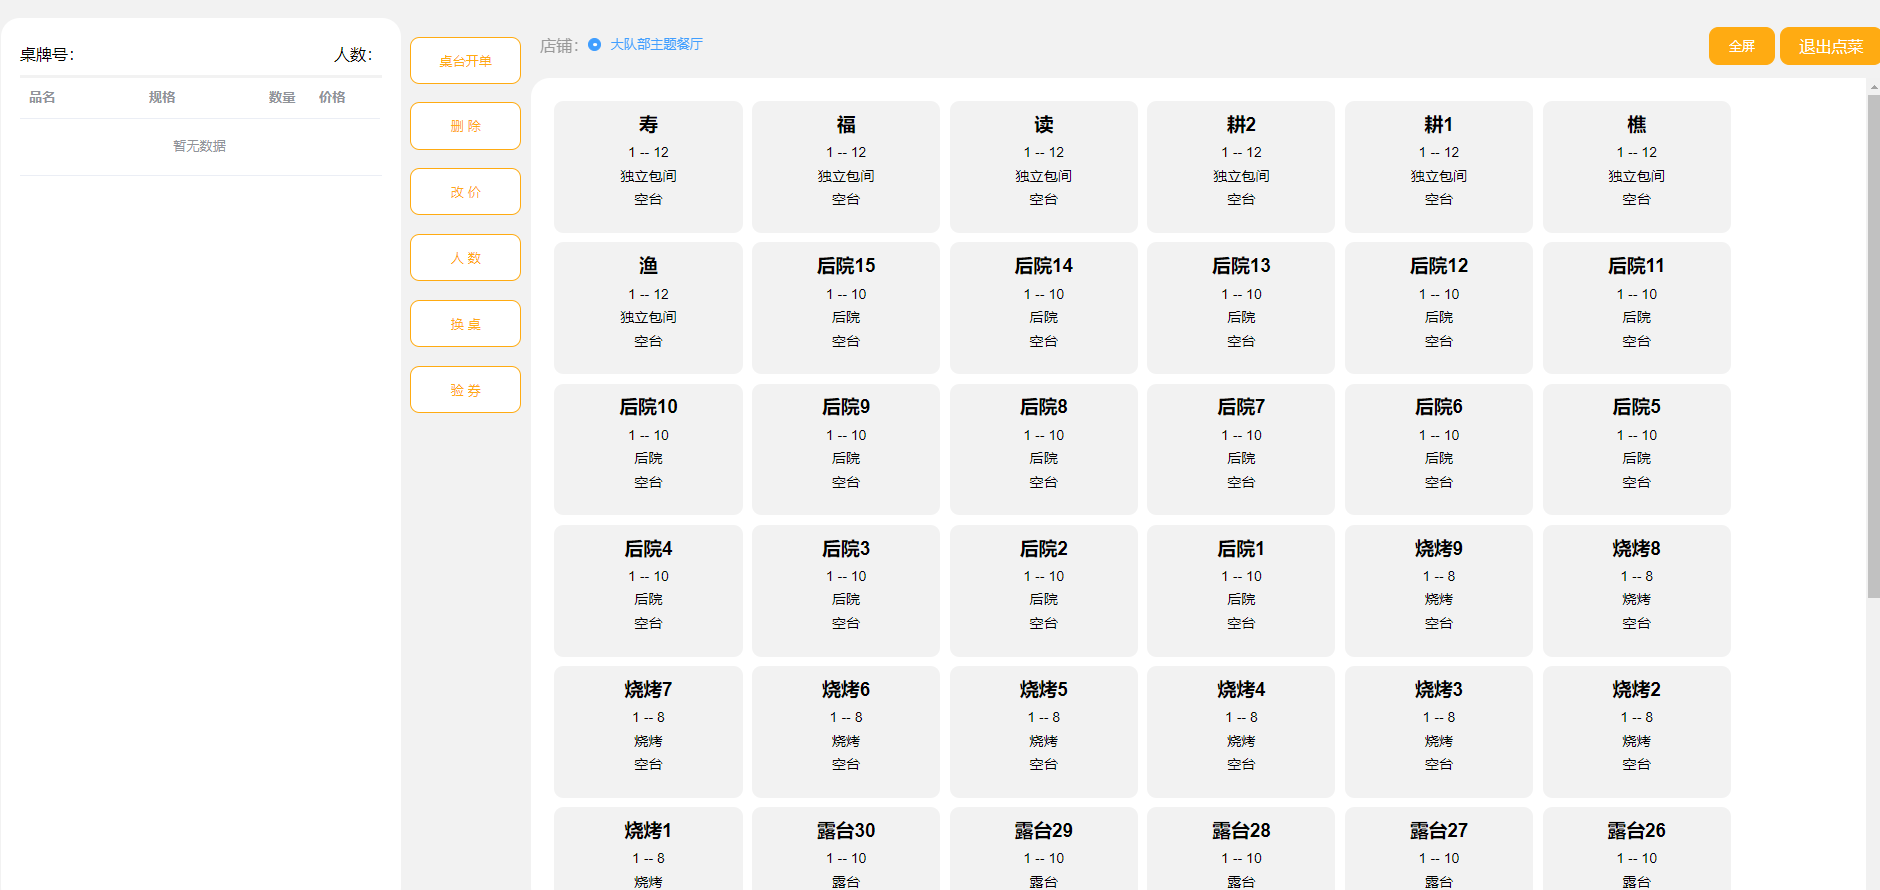This screenshot has width=1880, height=890.
Task: Select the 大队部主题餐厅 store radio button
Action: [x=595, y=45]
